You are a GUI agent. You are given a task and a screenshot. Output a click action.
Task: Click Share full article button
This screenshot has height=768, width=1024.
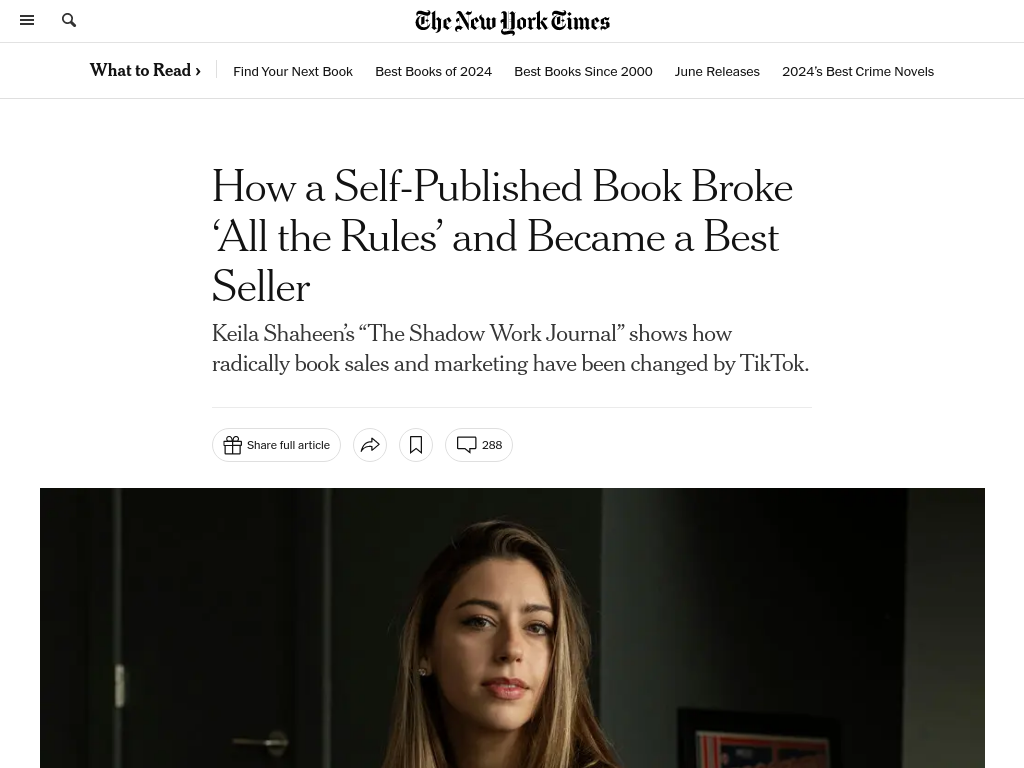[276, 445]
